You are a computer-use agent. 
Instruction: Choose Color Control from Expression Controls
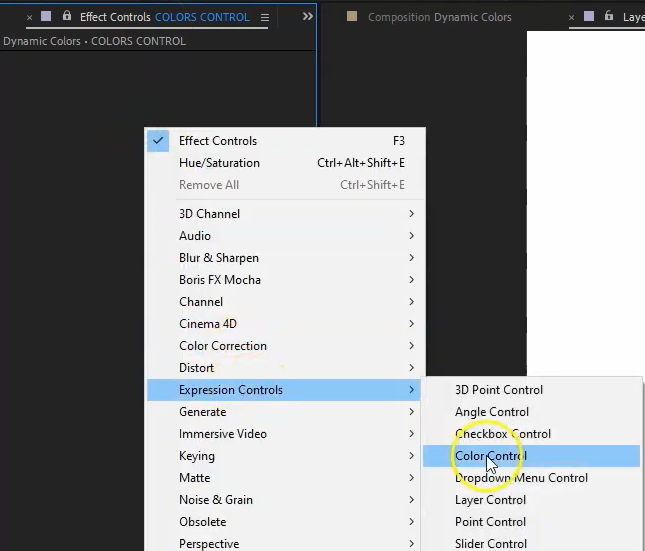(490, 456)
